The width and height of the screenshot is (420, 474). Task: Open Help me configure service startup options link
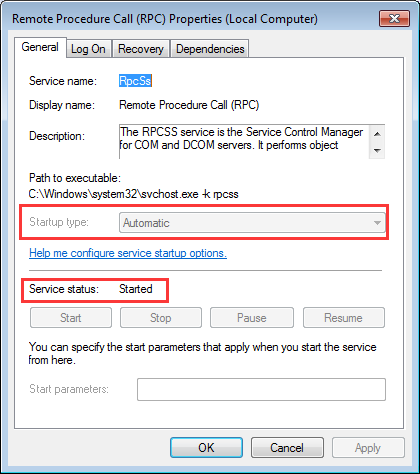pyautogui.click(x=128, y=253)
